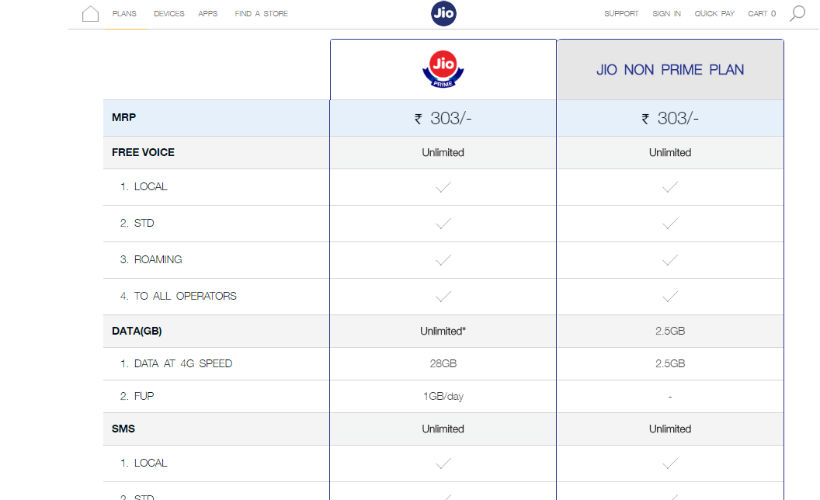This screenshot has width=820, height=500.
Task: Click Non Prime checkmark in Free Voice STD row
Action: point(670,223)
